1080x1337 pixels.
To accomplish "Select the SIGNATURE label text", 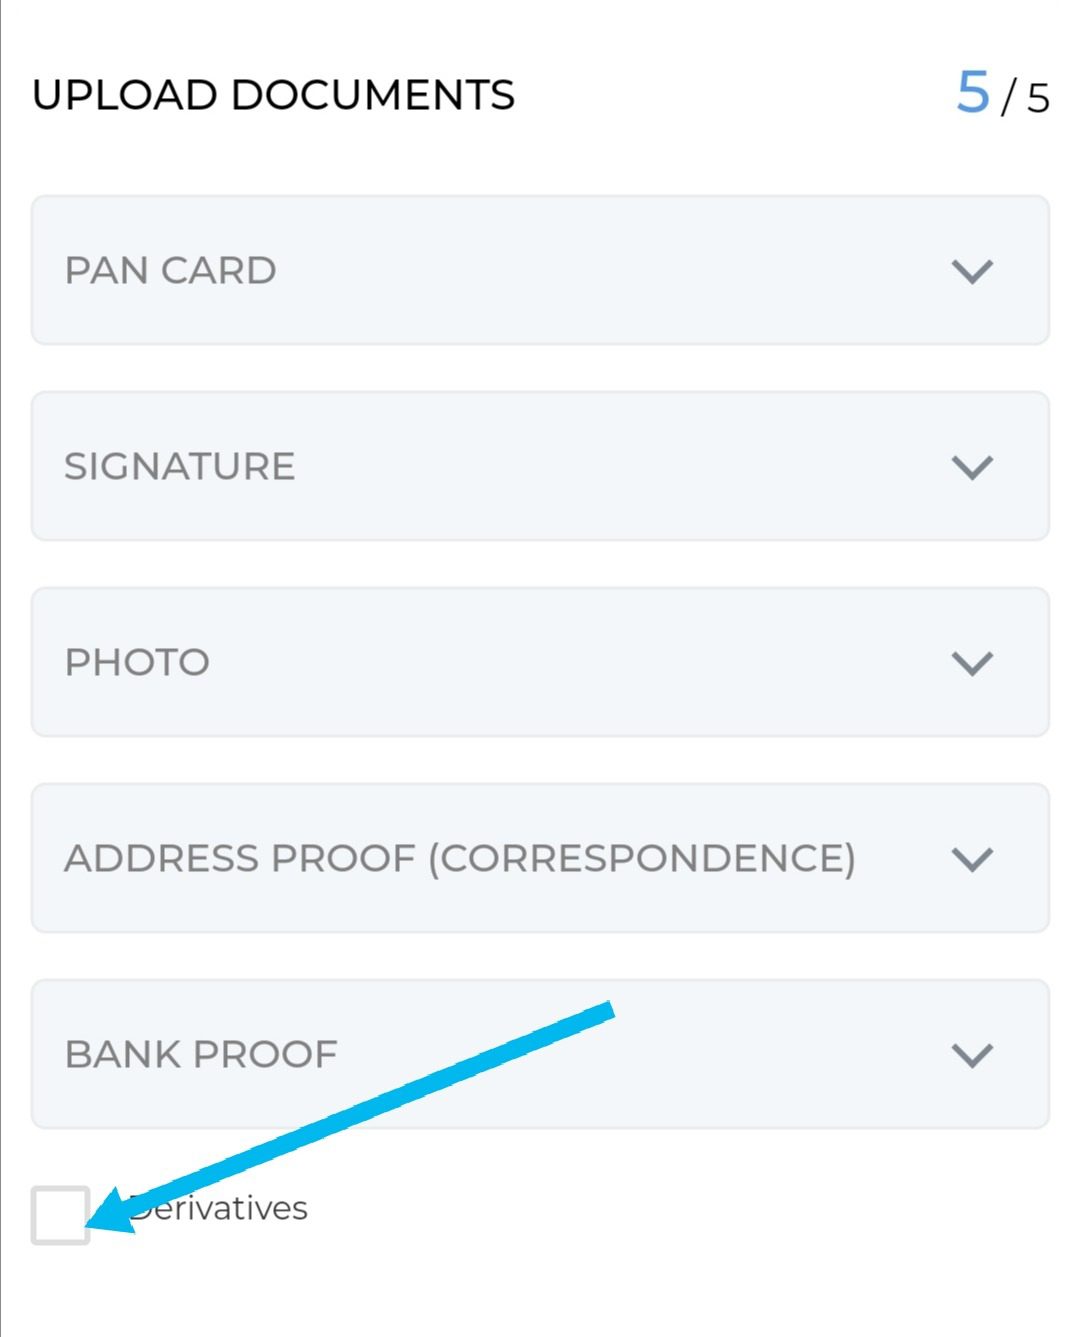I will click(x=180, y=467).
